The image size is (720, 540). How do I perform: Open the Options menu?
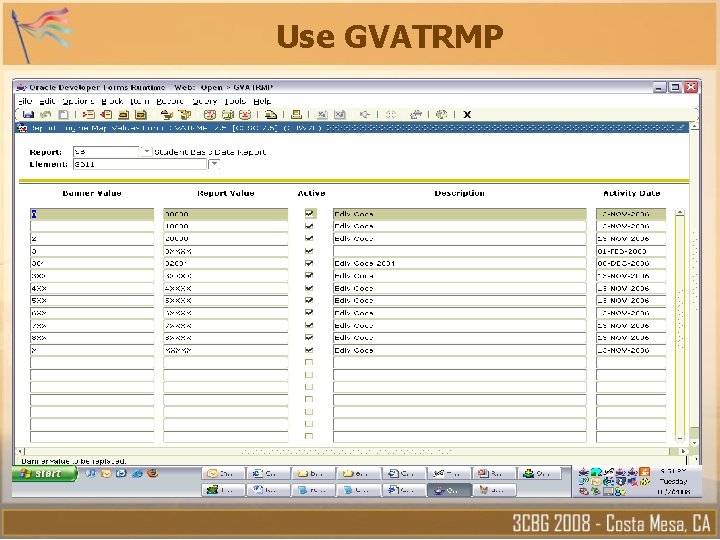point(78,101)
